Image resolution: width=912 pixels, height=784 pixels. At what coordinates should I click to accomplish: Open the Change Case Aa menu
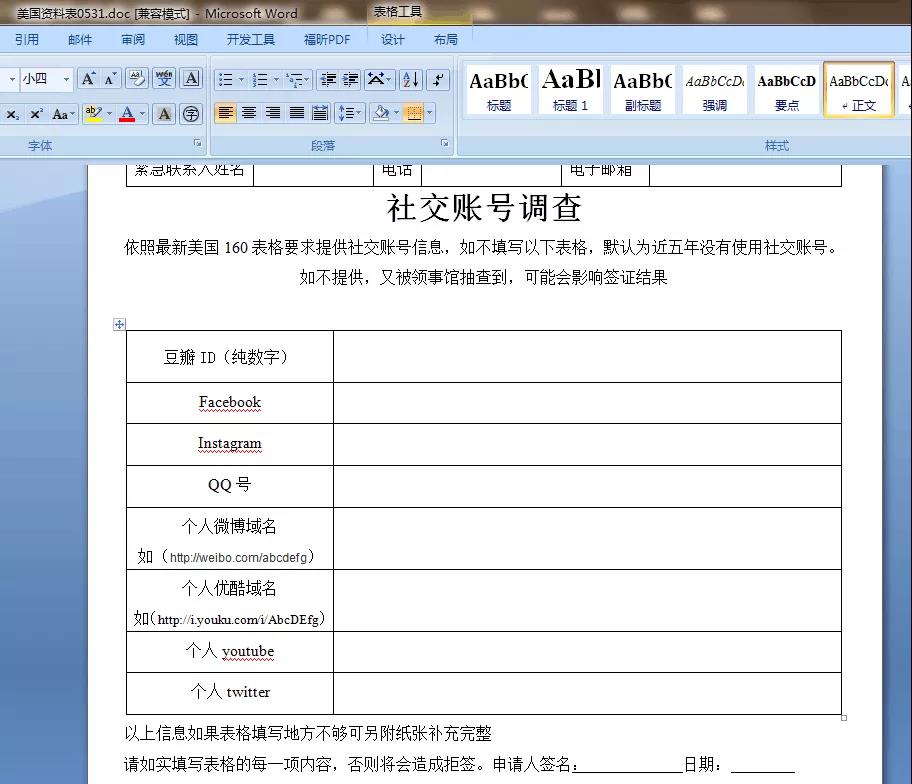coord(63,114)
